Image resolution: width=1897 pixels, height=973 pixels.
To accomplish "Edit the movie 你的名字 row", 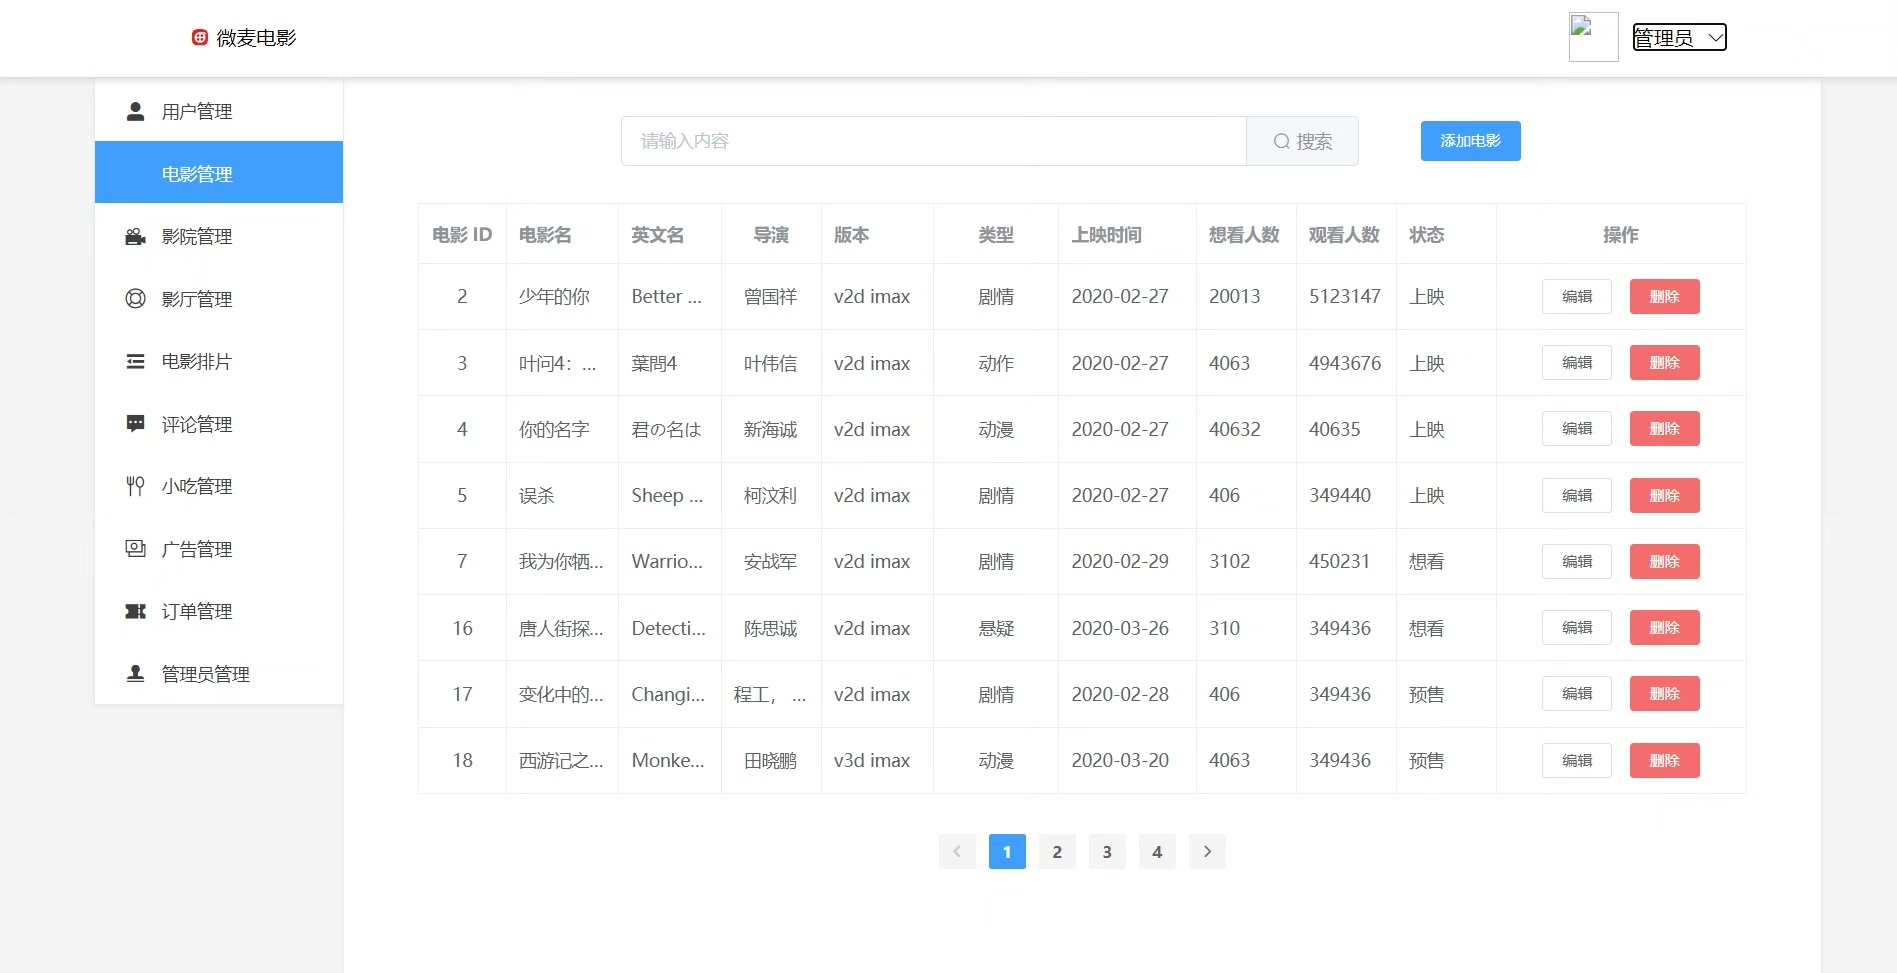I will [x=1576, y=429].
